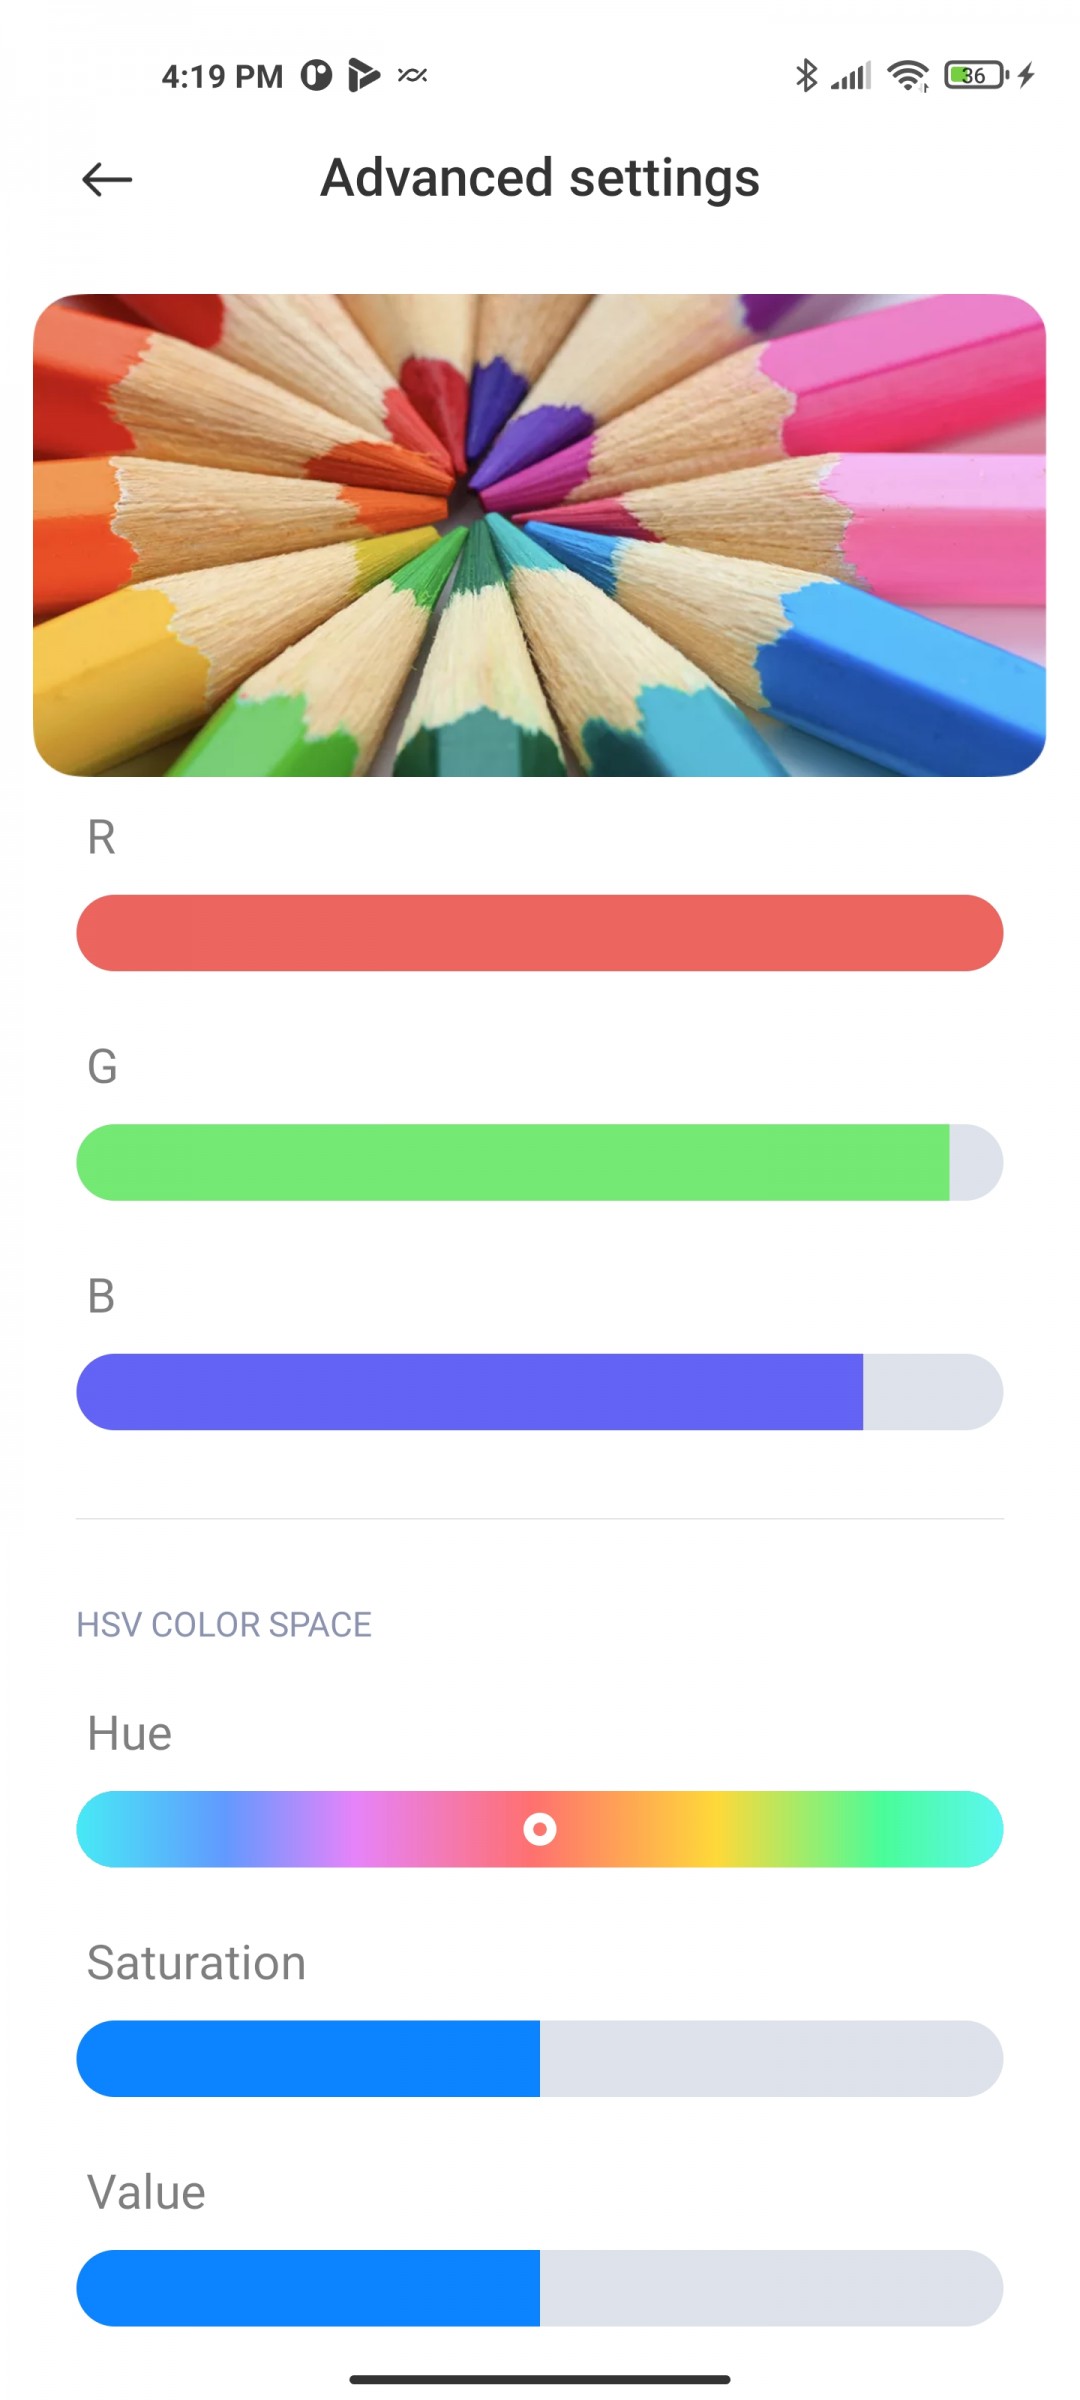Tap the back arrow icon
This screenshot has width=1080, height=2400.
coord(107,180)
